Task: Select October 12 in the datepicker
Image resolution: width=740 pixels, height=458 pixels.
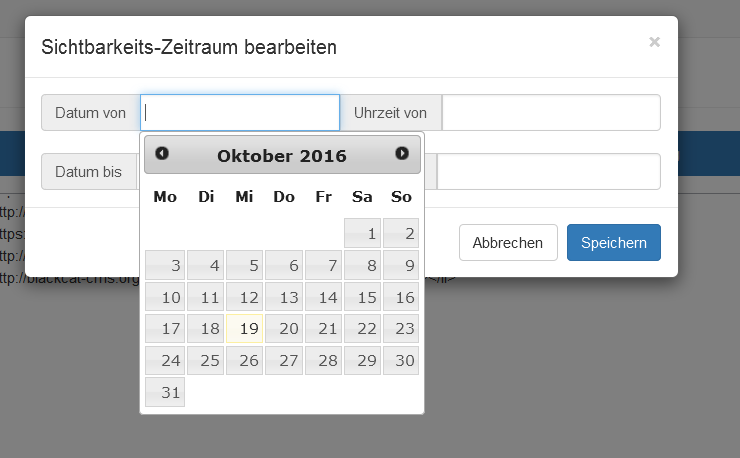Action: (245, 297)
